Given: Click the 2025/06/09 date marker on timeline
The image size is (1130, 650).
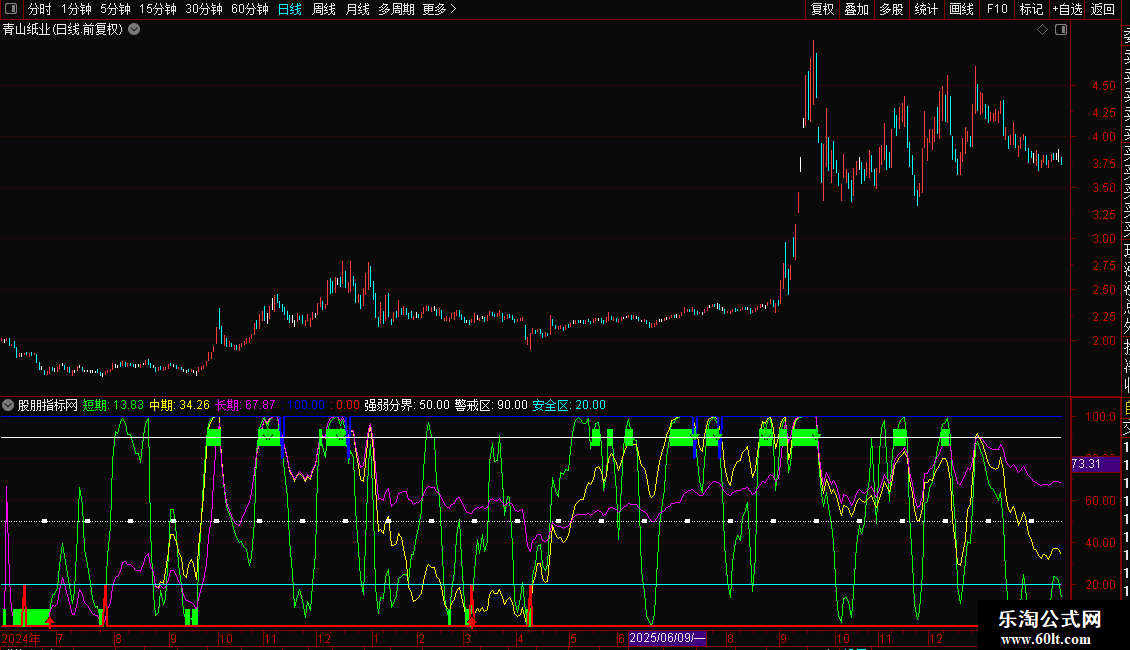Looking at the screenshot, I should (668, 638).
